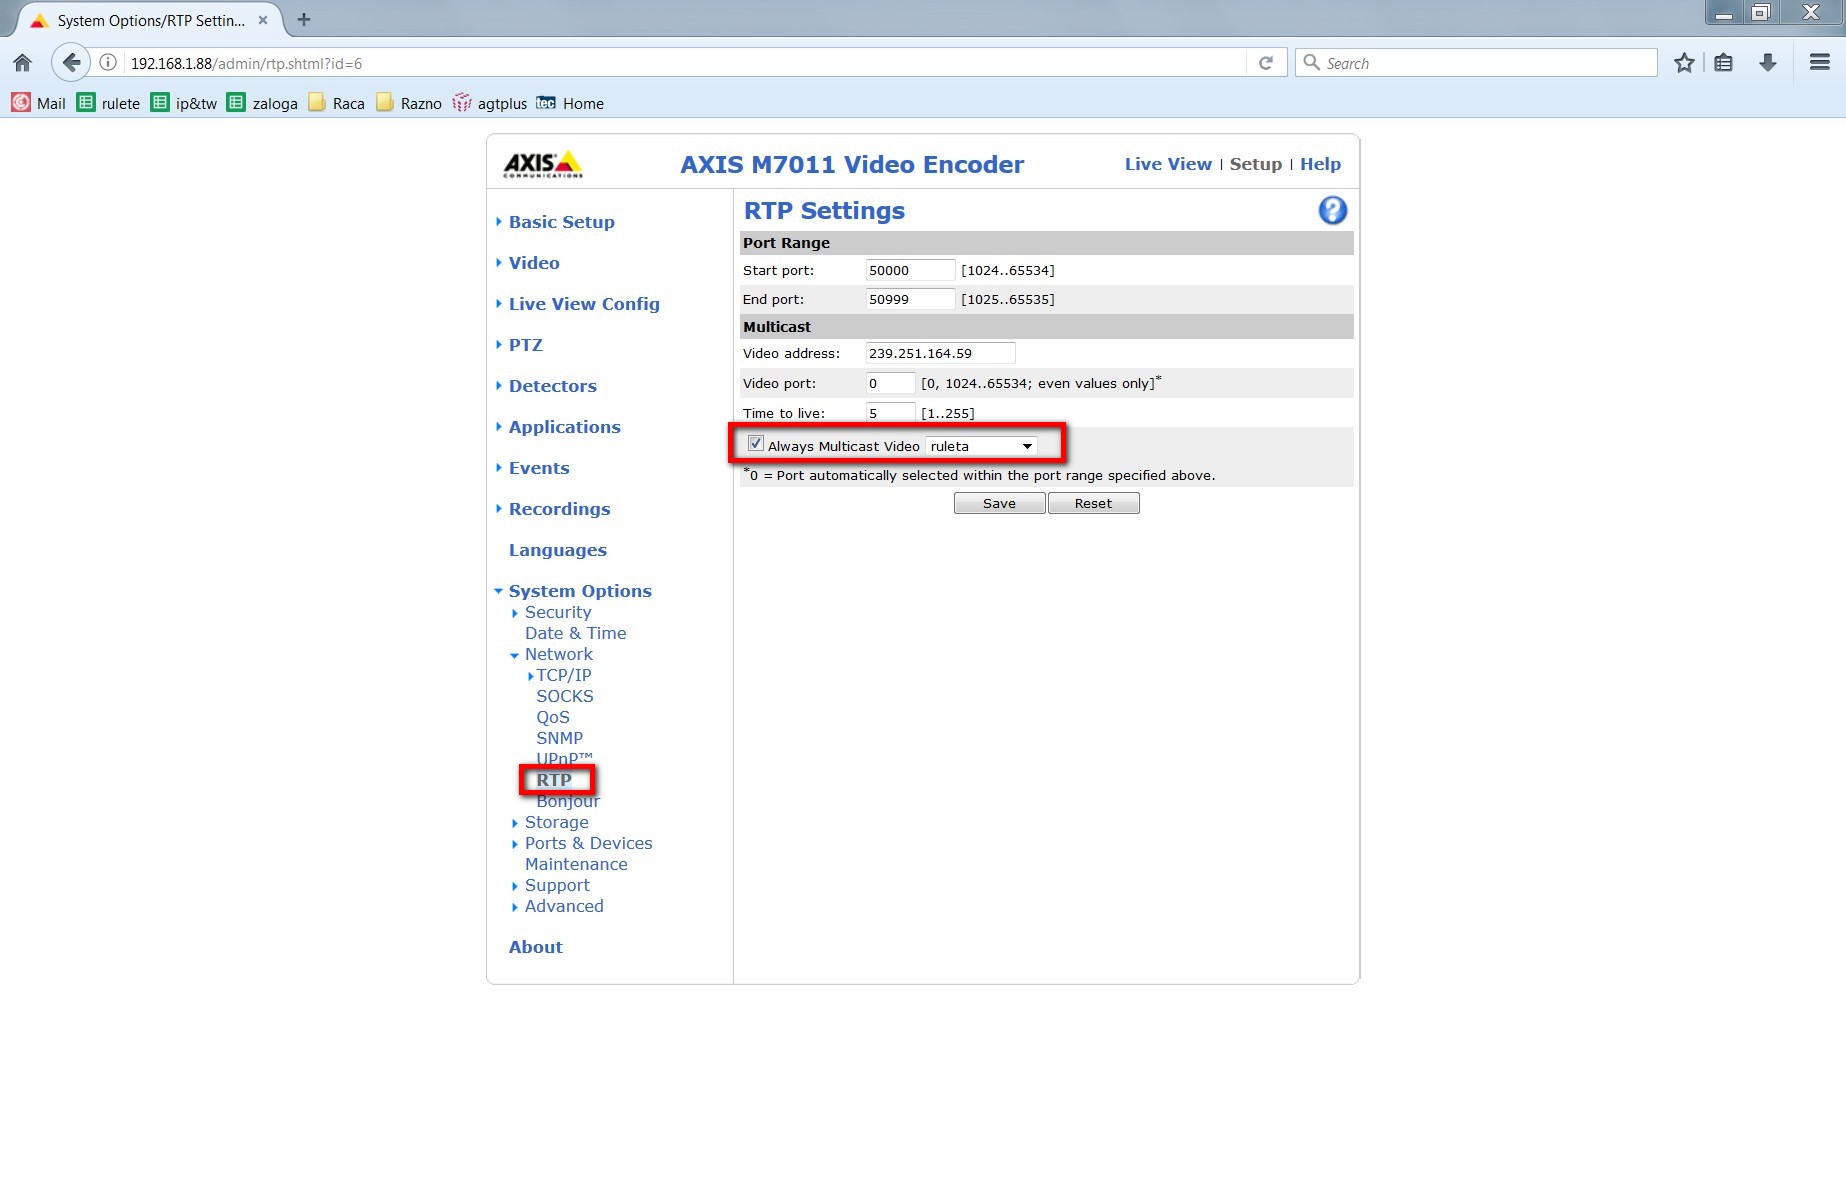This screenshot has width=1846, height=1200.
Task: Reset the RTP settings form
Action: point(1093,503)
